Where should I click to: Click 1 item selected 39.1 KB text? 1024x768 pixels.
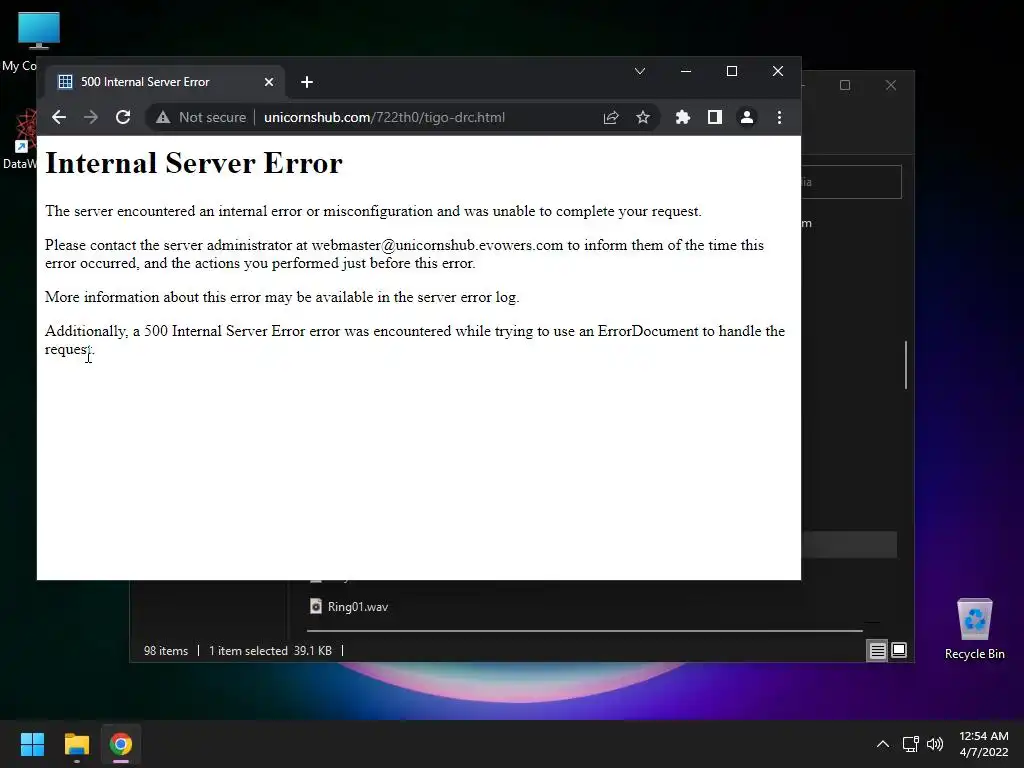(270, 651)
